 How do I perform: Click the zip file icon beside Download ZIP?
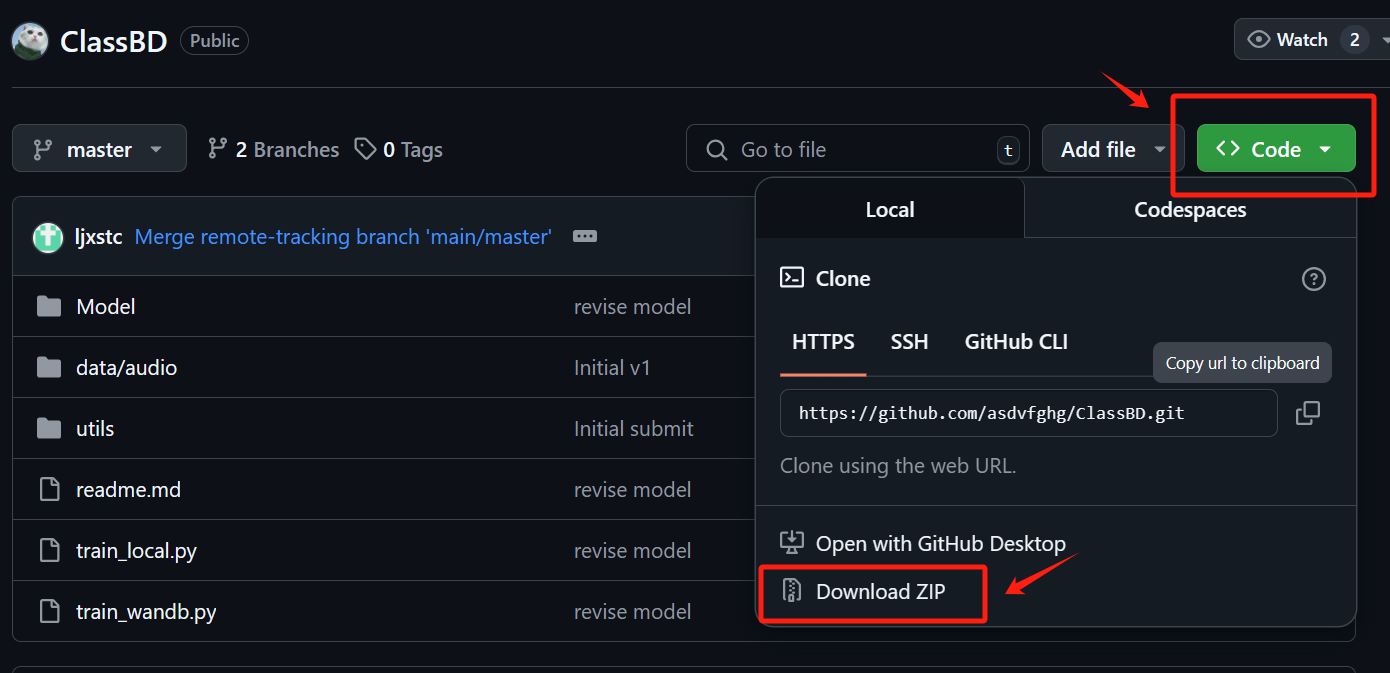(x=792, y=591)
